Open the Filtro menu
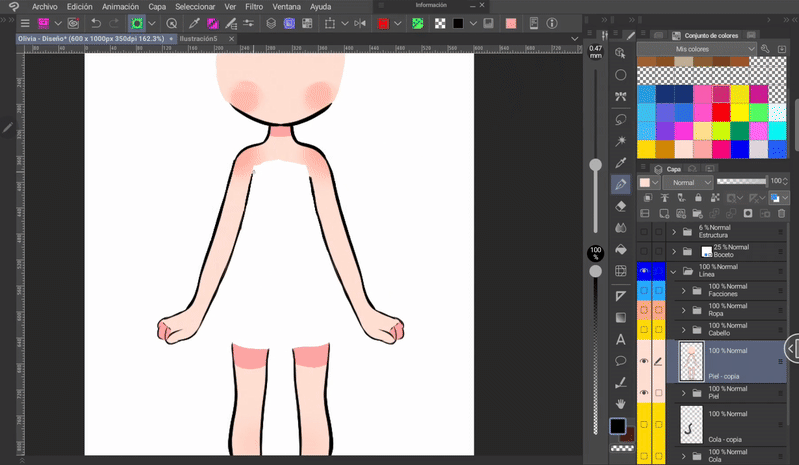 pyautogui.click(x=254, y=6)
